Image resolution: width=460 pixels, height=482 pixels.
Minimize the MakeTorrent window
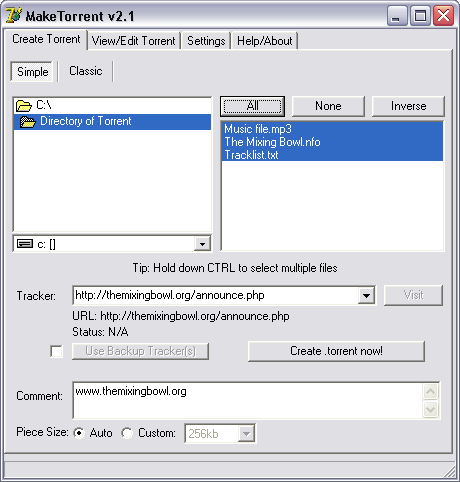click(x=397, y=16)
